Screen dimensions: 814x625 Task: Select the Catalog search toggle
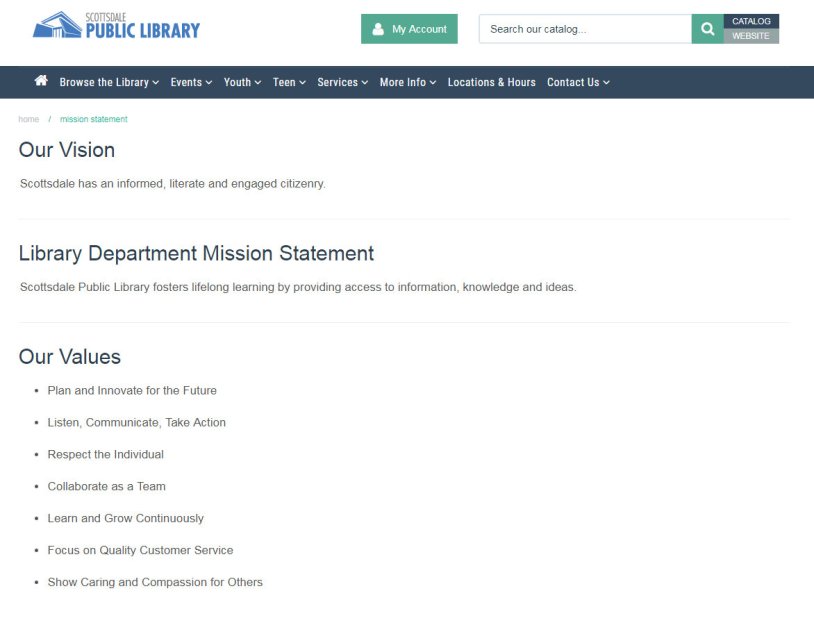click(x=751, y=21)
